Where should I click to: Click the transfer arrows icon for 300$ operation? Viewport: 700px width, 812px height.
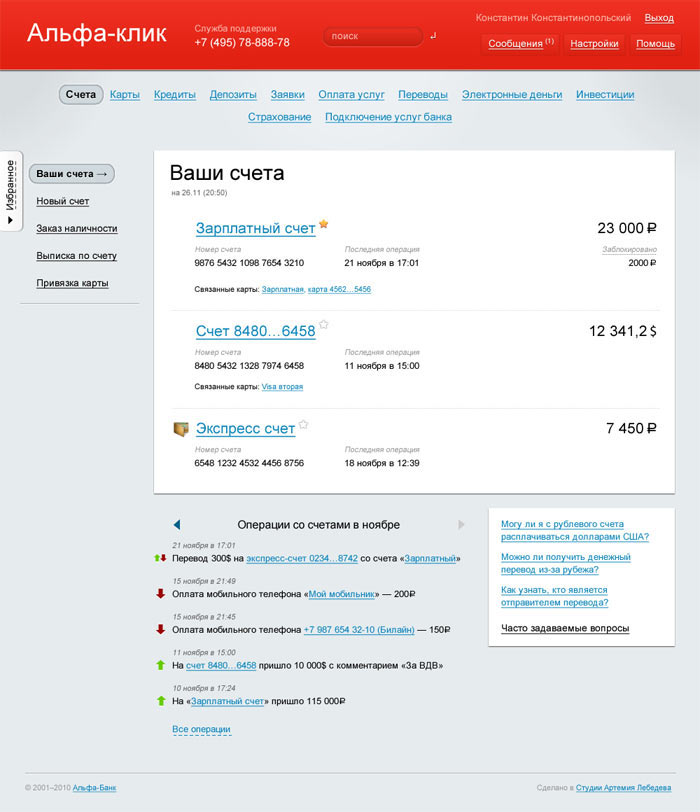tap(160, 558)
